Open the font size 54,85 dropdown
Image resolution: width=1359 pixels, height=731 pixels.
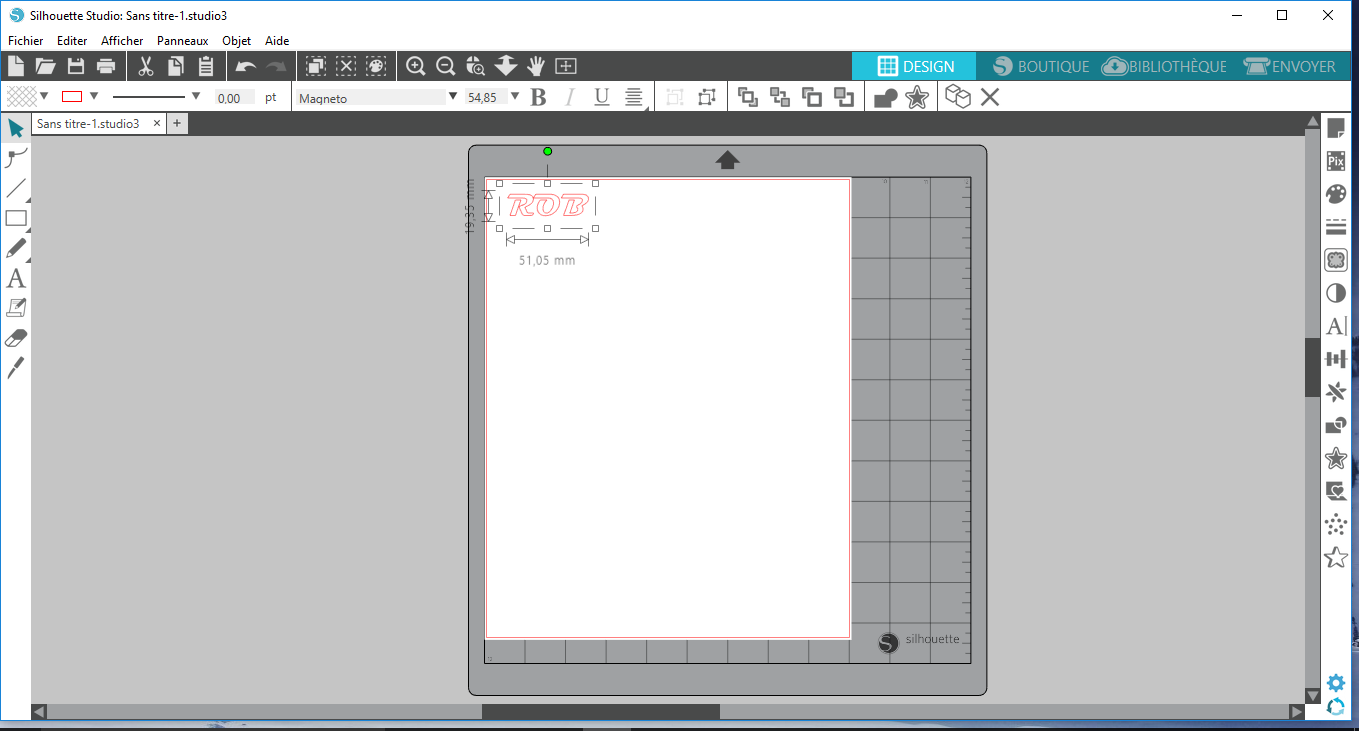pyautogui.click(x=515, y=97)
